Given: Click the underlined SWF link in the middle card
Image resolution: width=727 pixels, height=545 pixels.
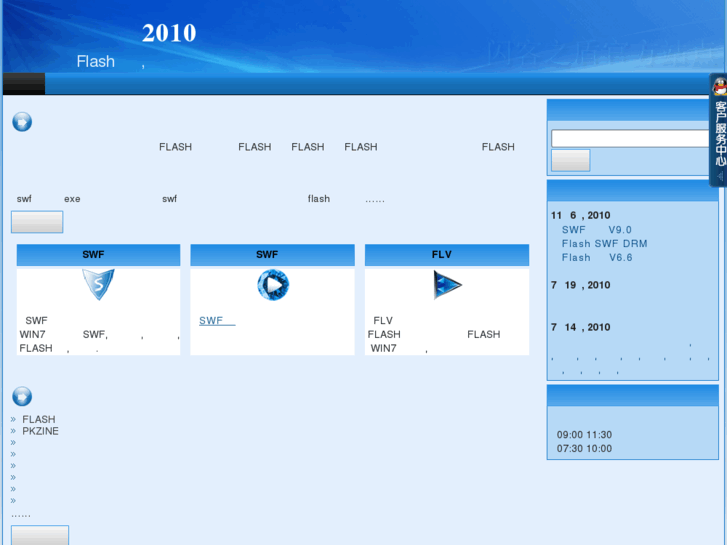Looking at the screenshot, I should click(217, 321).
